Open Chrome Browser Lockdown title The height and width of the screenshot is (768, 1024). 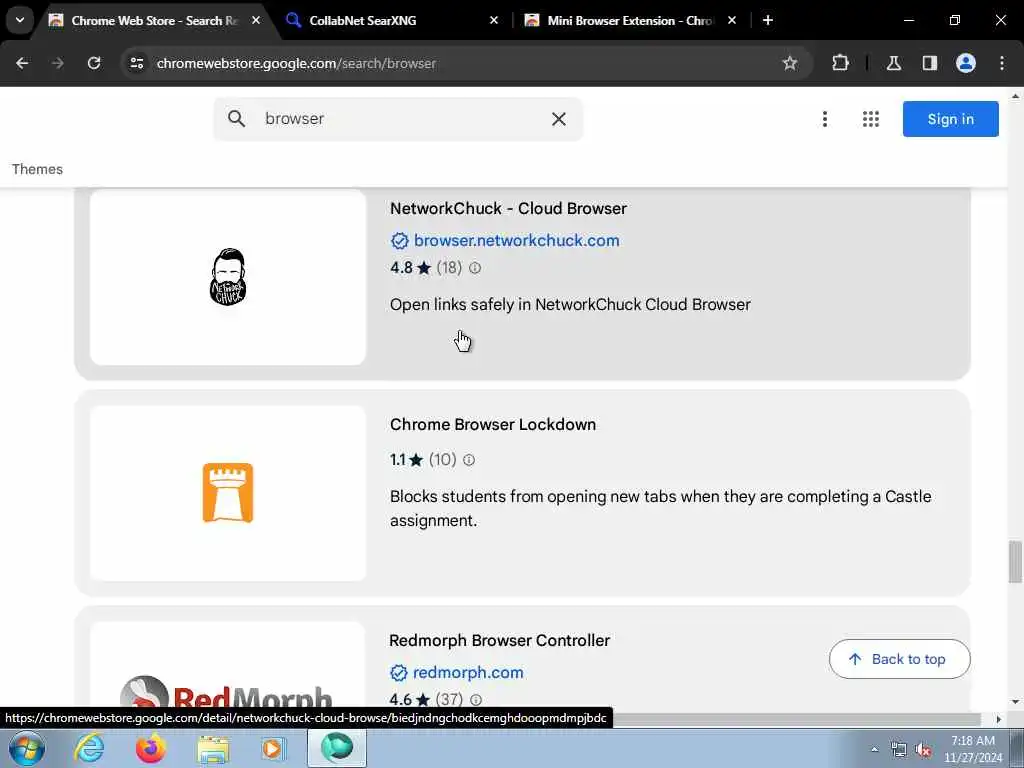point(493,424)
